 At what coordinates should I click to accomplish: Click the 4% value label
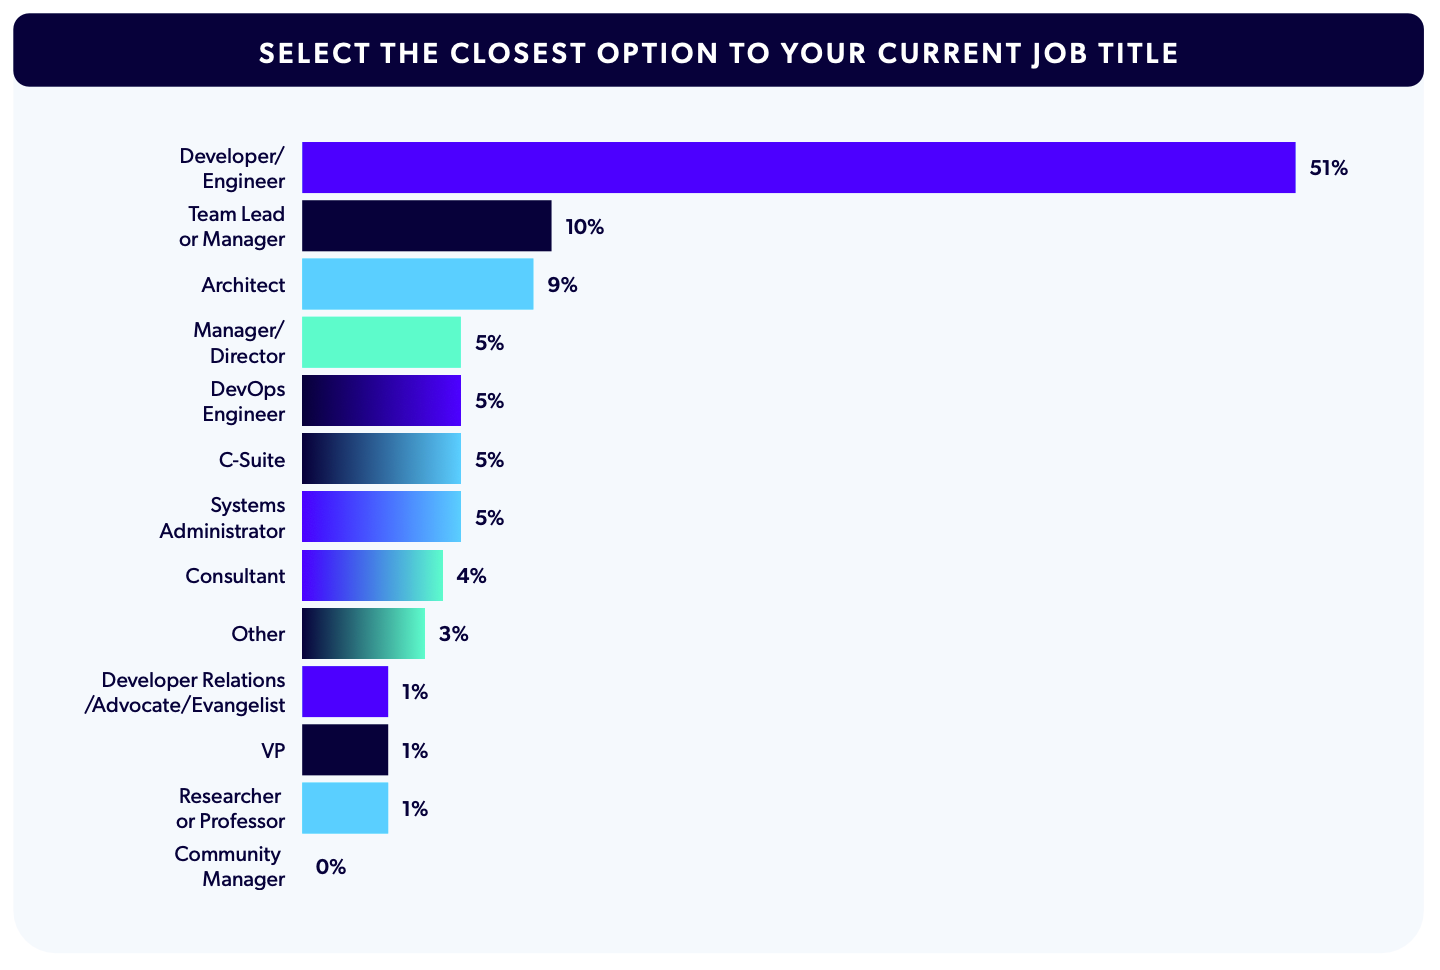(x=471, y=576)
